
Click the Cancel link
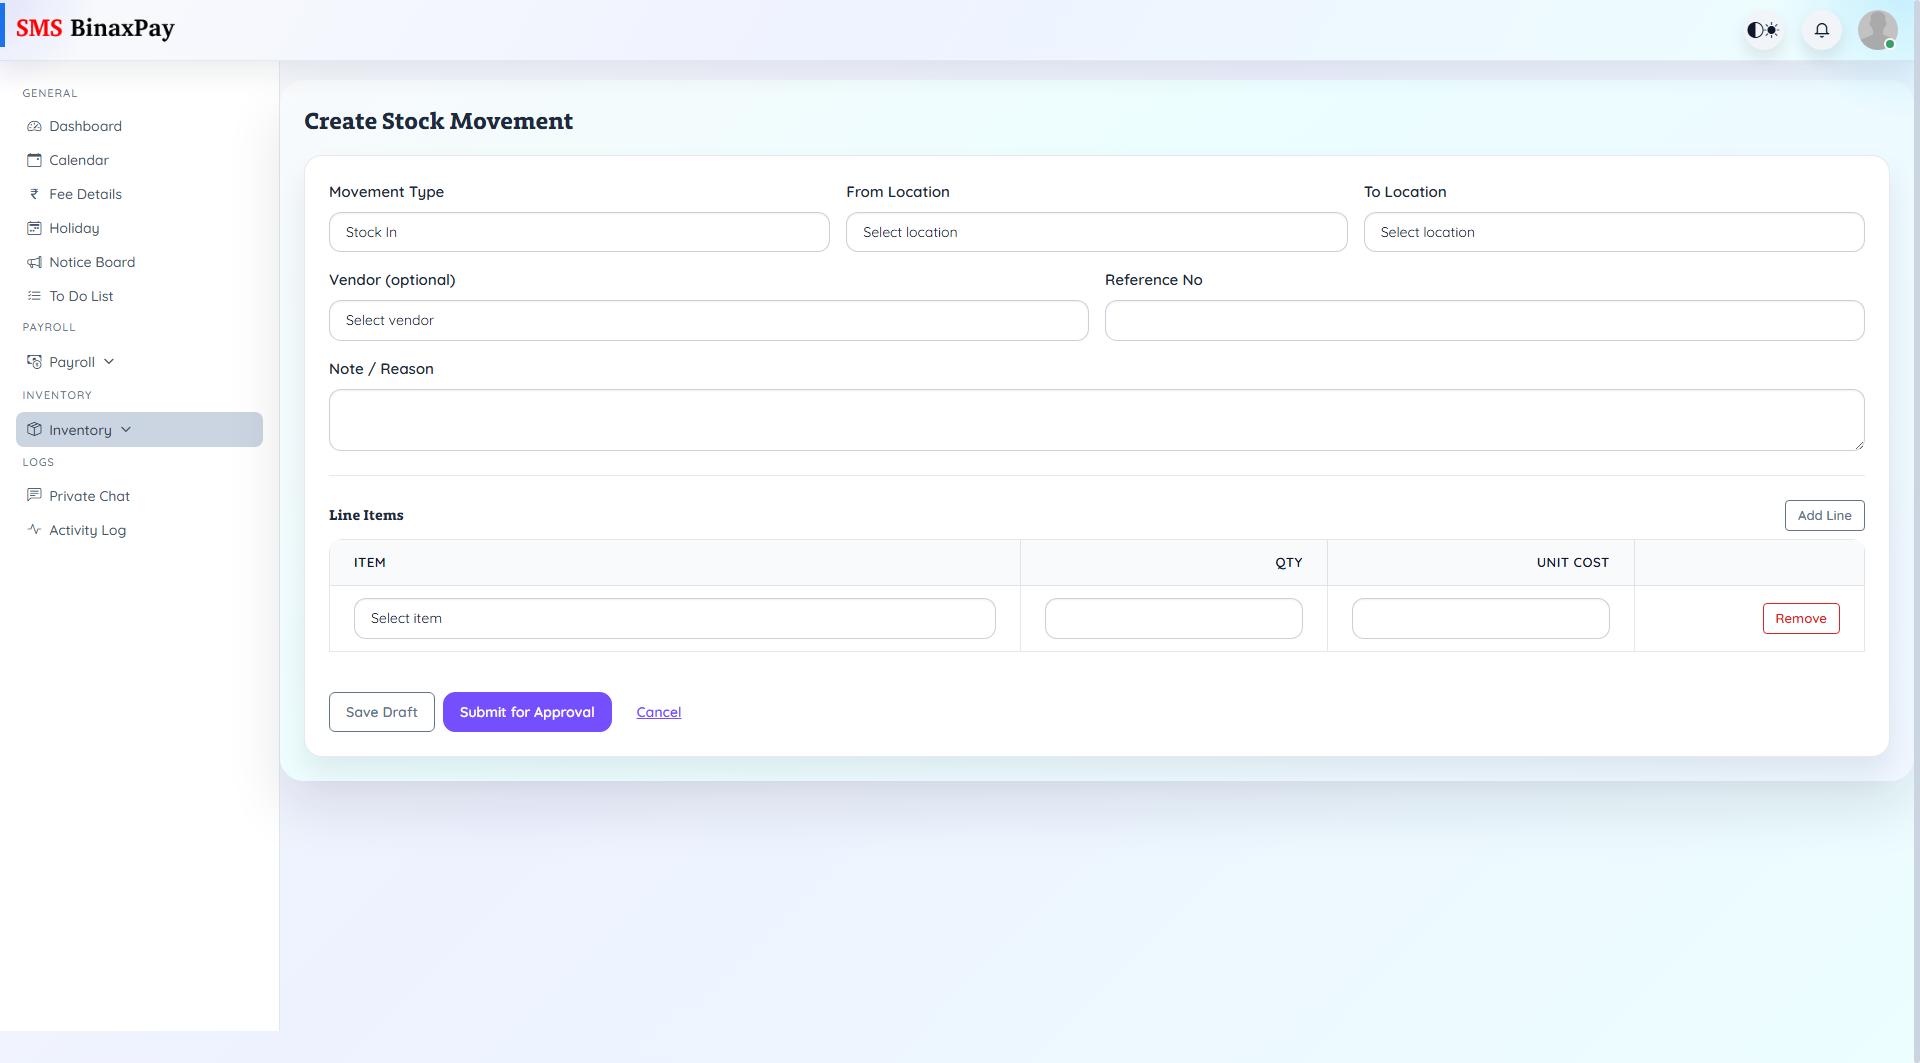point(658,712)
